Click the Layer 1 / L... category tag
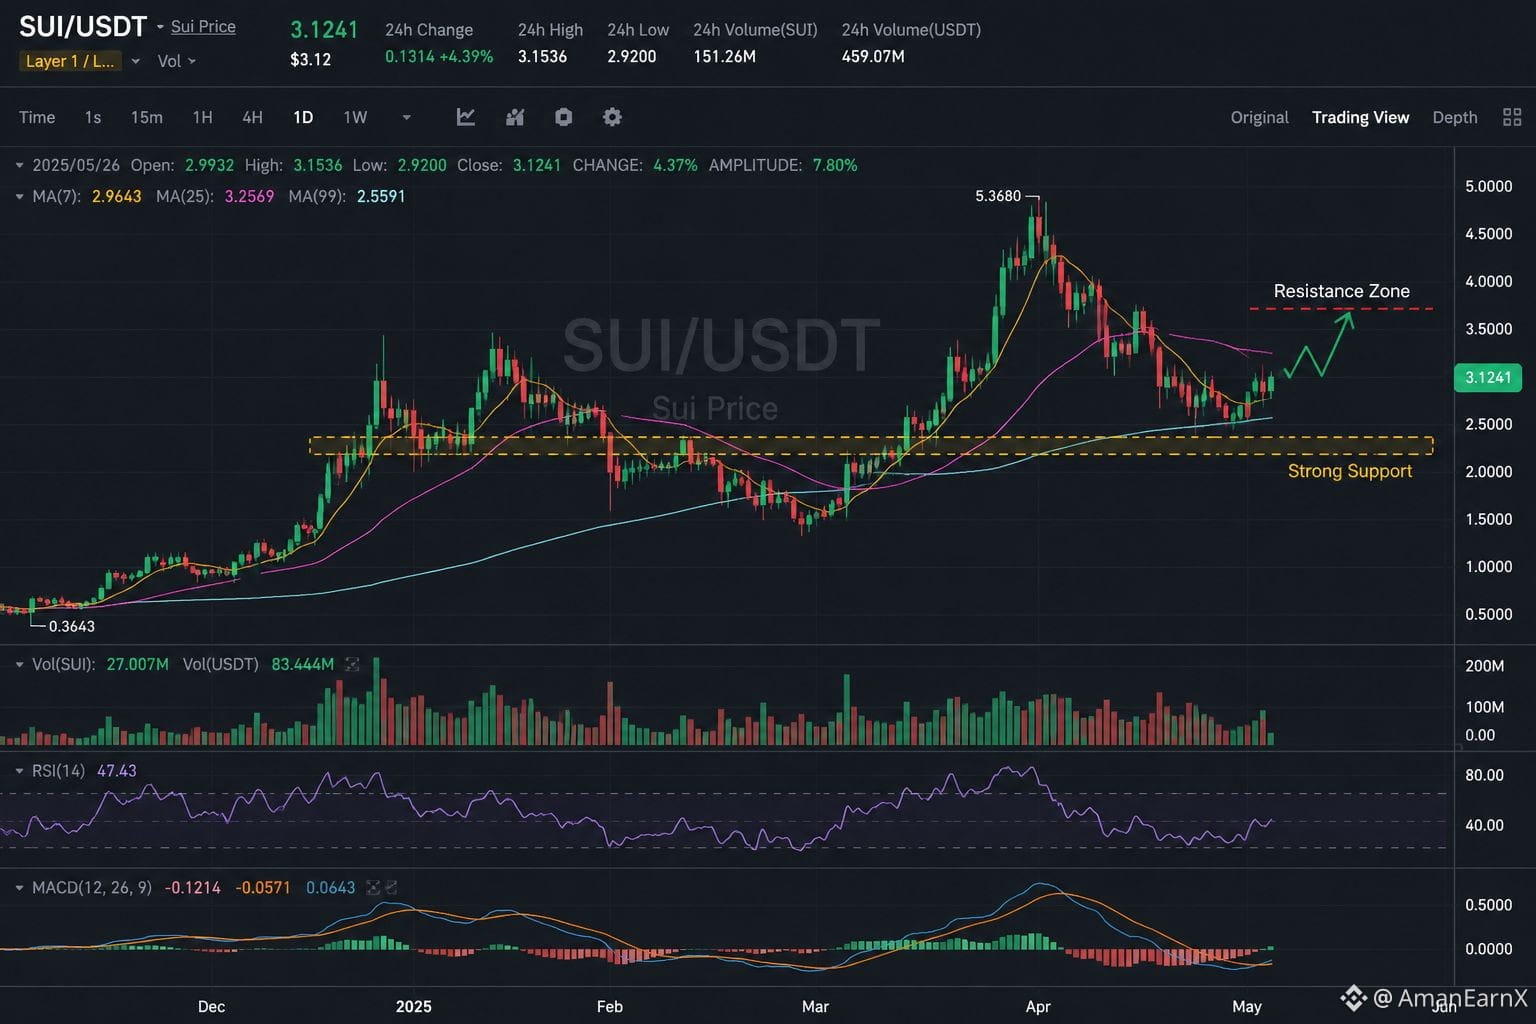1536x1024 pixels. click(x=70, y=61)
